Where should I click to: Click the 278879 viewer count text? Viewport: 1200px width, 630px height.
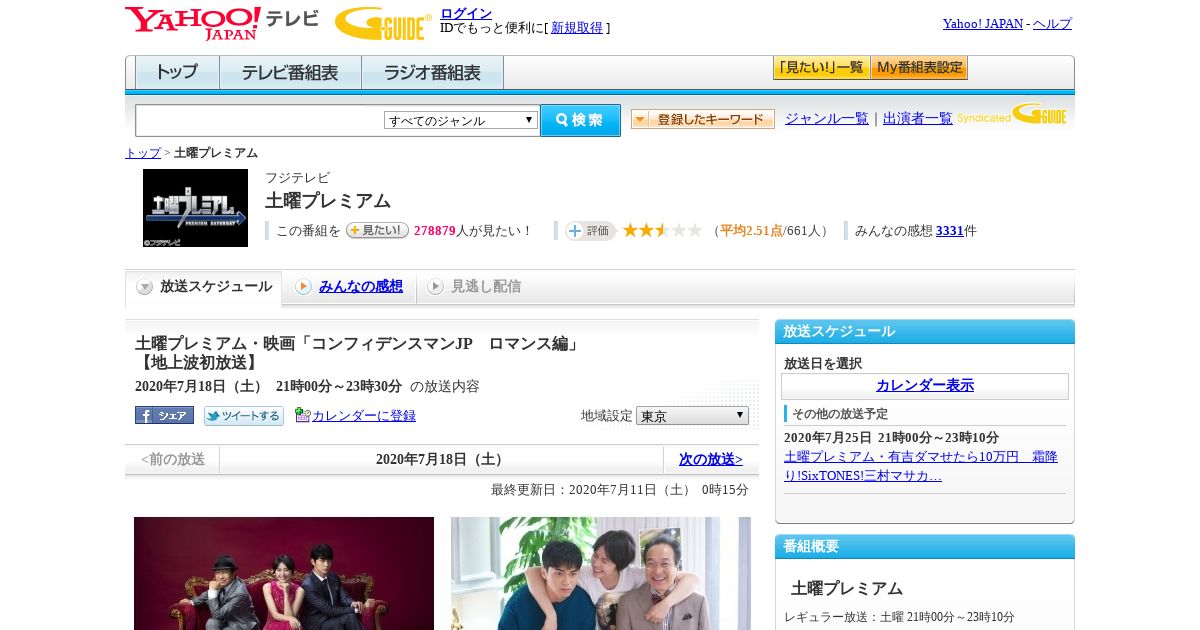(x=434, y=231)
